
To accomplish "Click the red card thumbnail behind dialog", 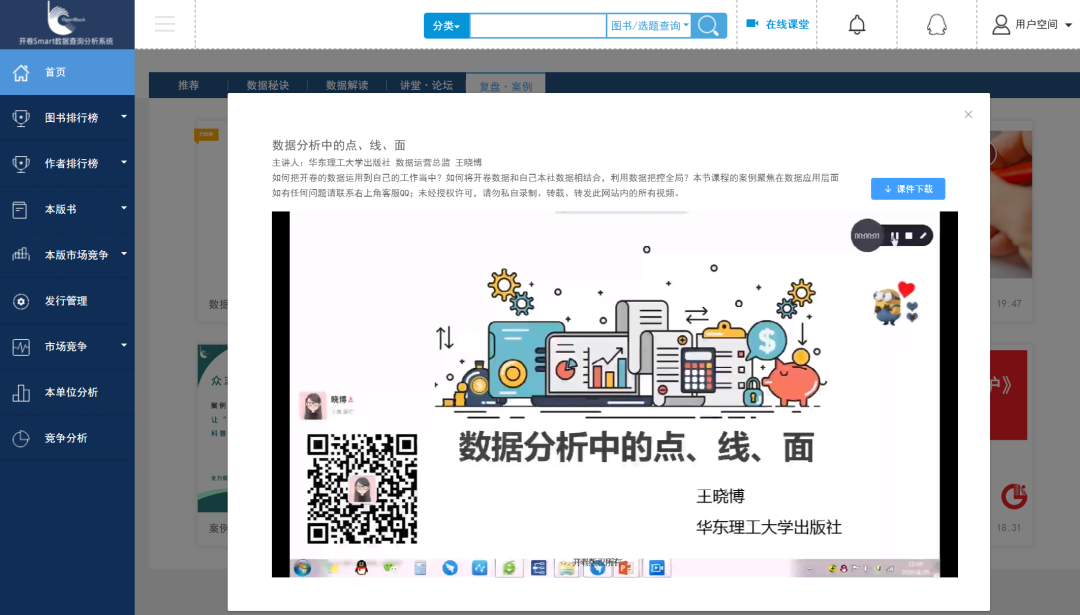I will click(x=1008, y=395).
